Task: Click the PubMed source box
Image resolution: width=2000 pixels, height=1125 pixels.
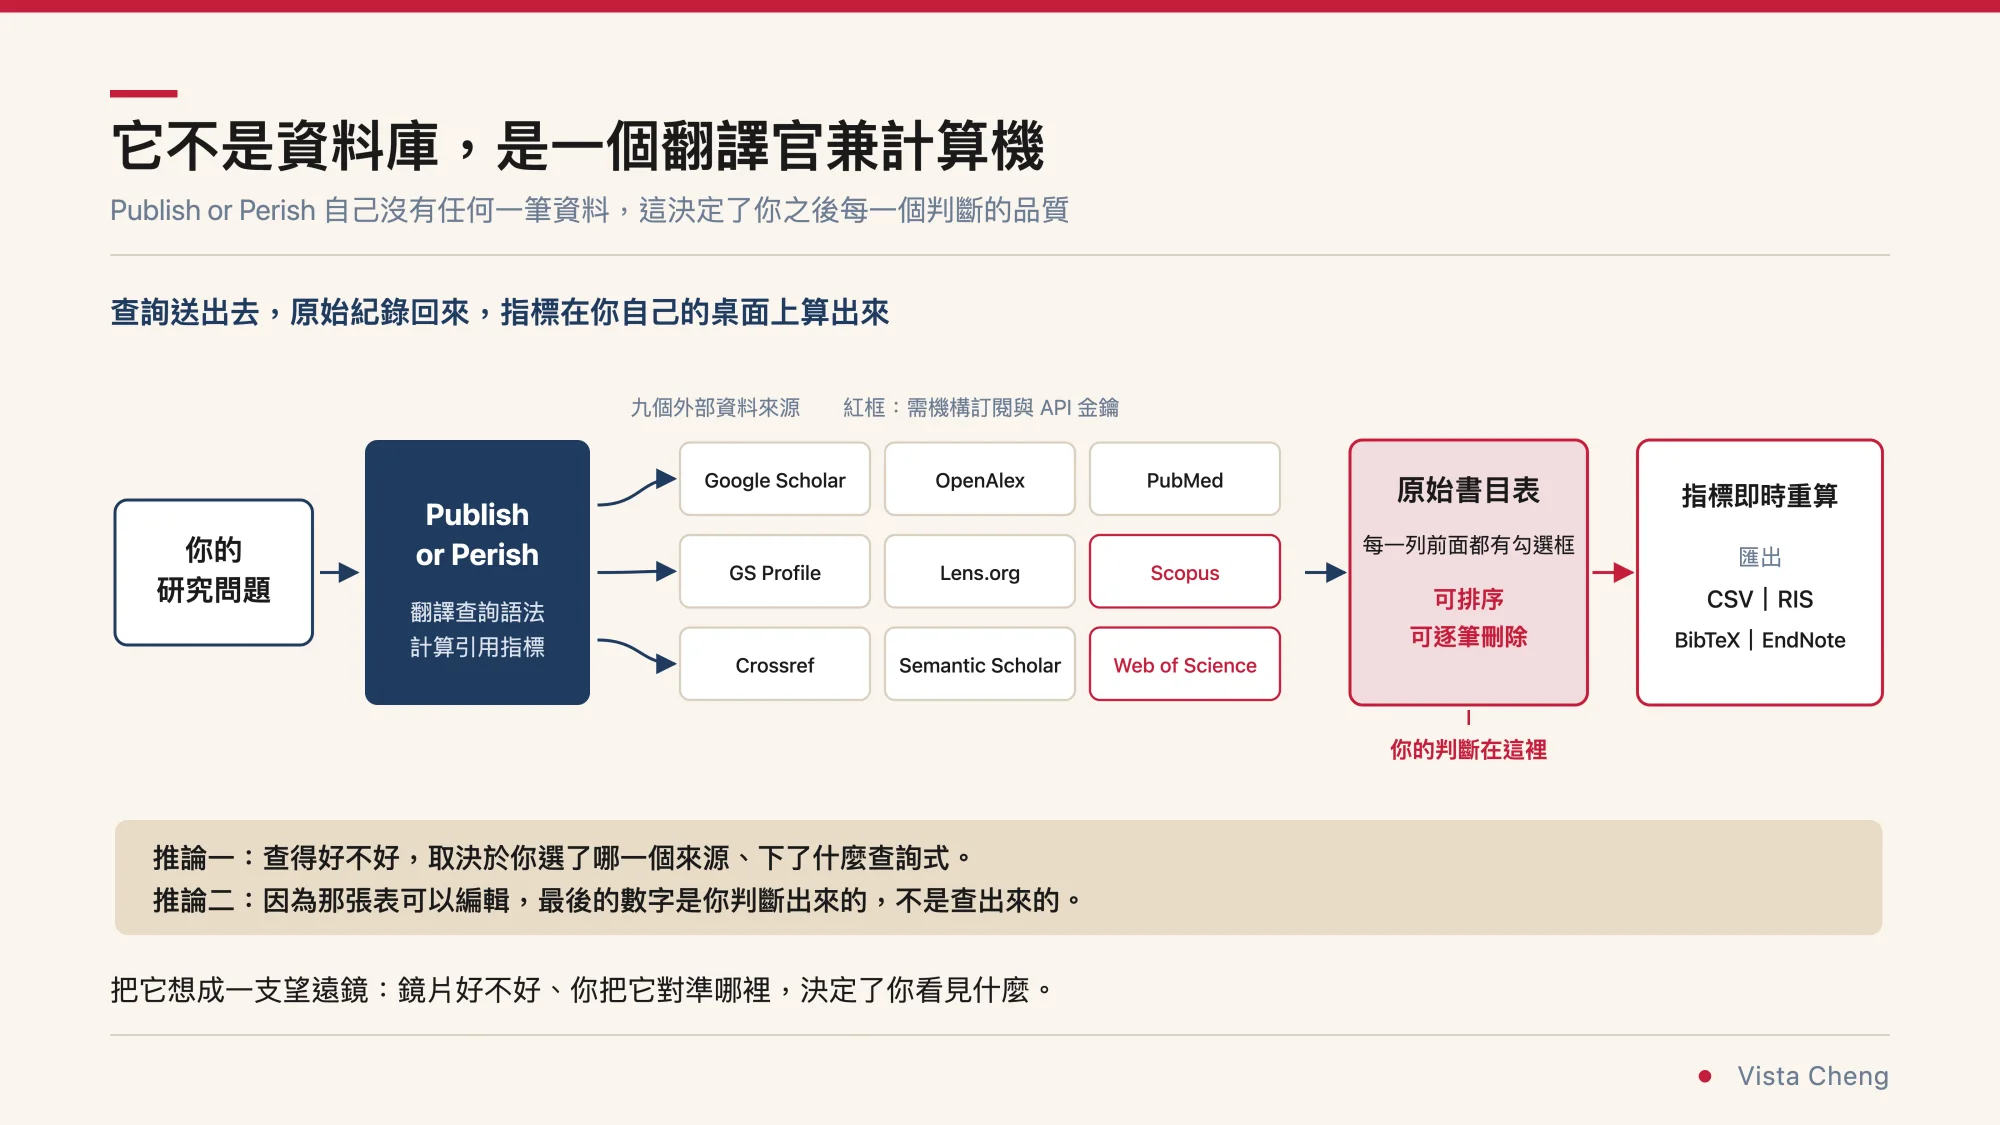Action: (x=1185, y=480)
